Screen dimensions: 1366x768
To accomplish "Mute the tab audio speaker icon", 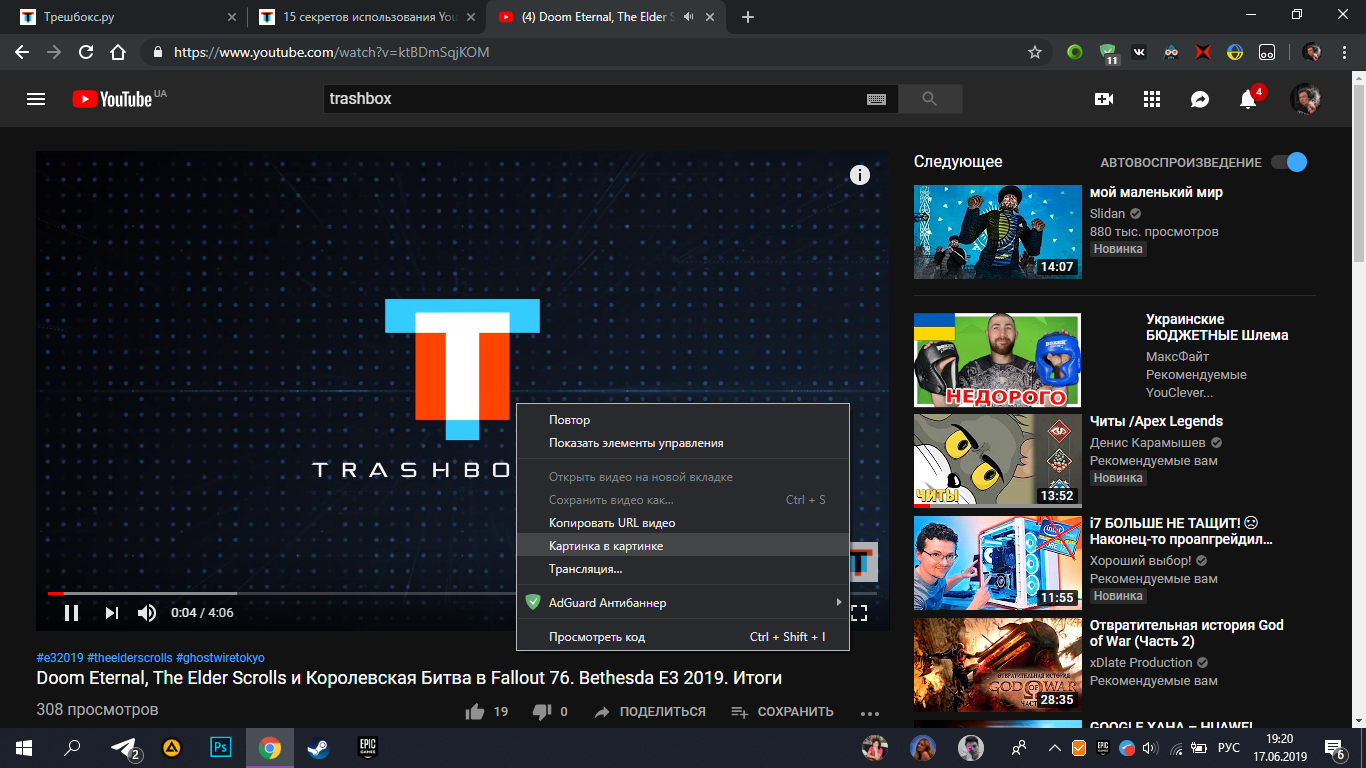I will (687, 17).
